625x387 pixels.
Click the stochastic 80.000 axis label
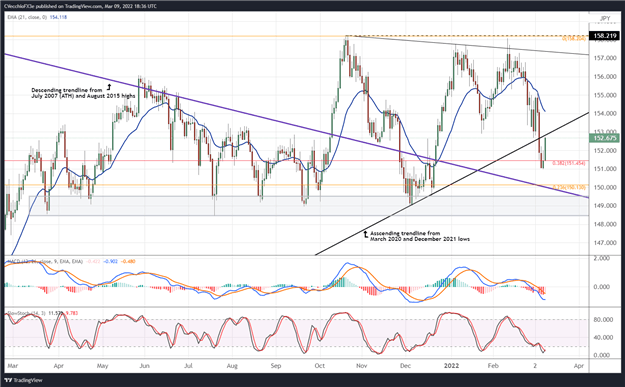coord(602,320)
